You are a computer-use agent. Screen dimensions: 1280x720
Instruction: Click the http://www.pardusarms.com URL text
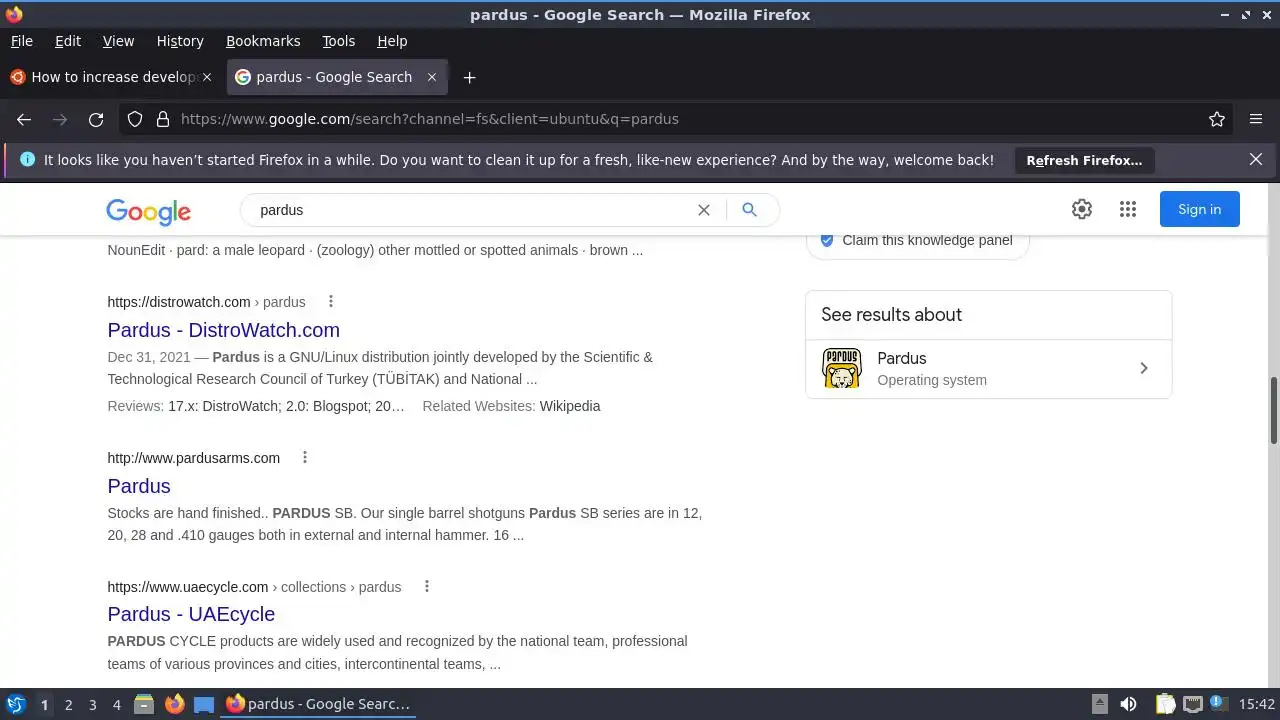click(194, 458)
